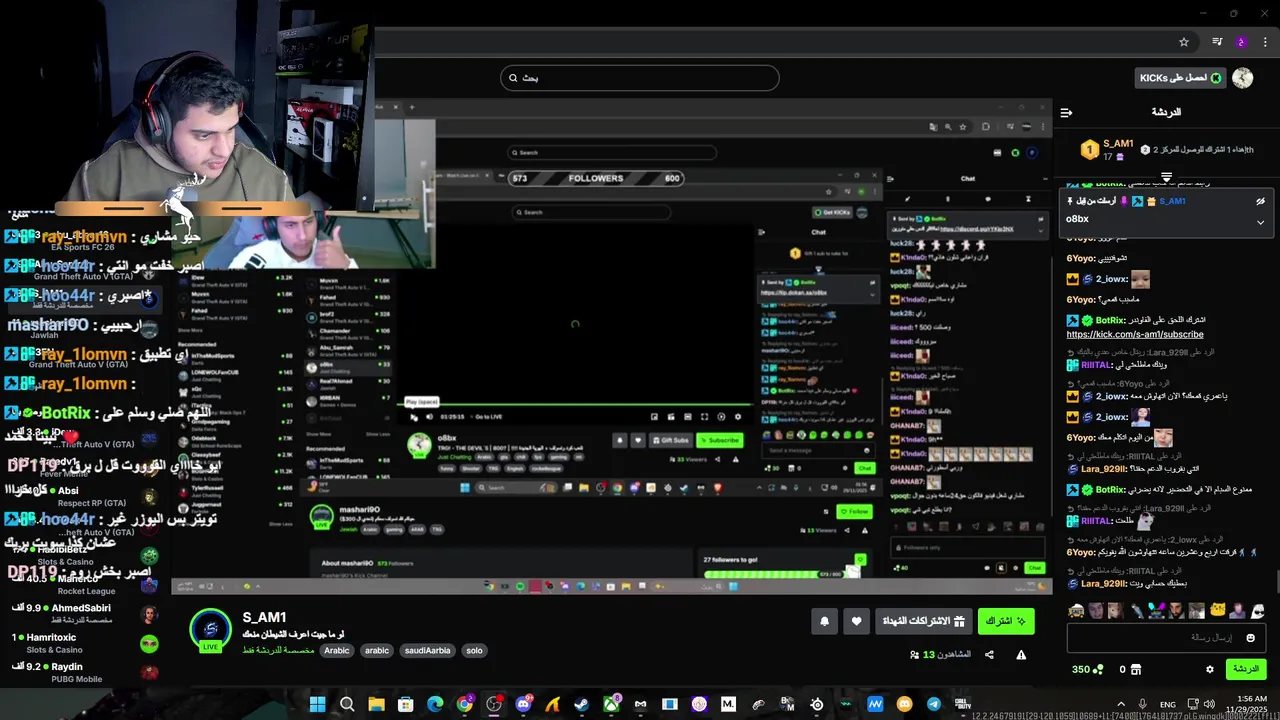Select the yellow cat emote in emote row
This screenshot has width=1280, height=720.
(1218, 611)
